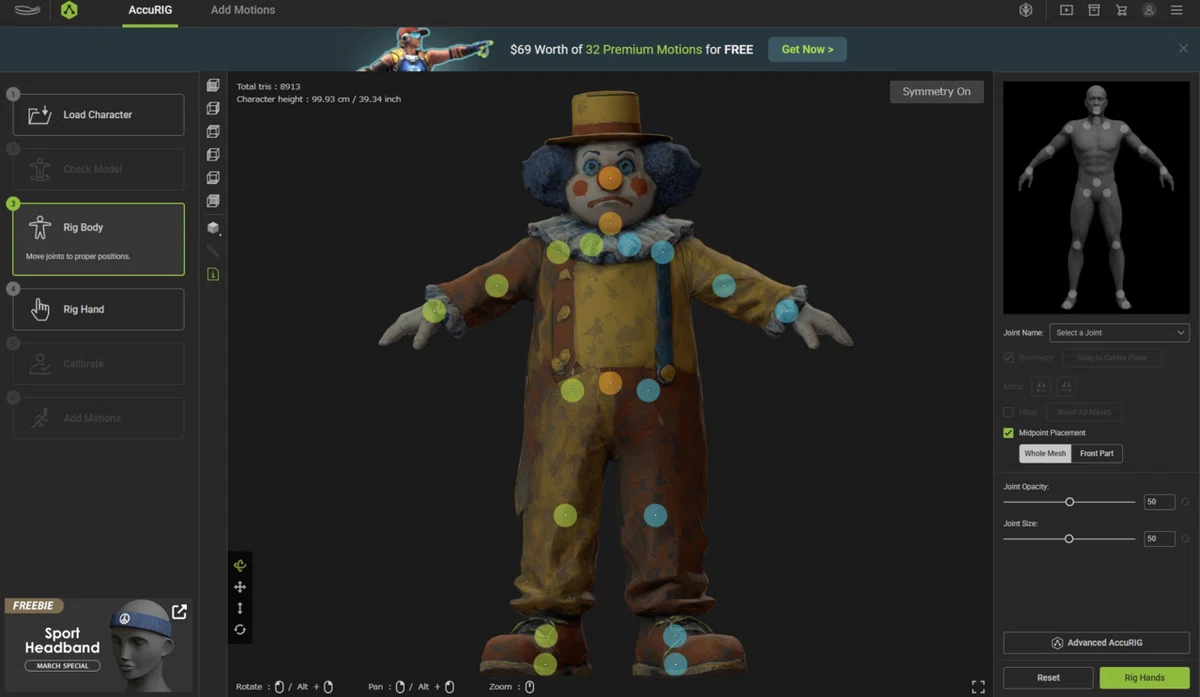The width and height of the screenshot is (1200, 697).
Task: Select the green knee joint marker
Action: [x=565, y=515]
